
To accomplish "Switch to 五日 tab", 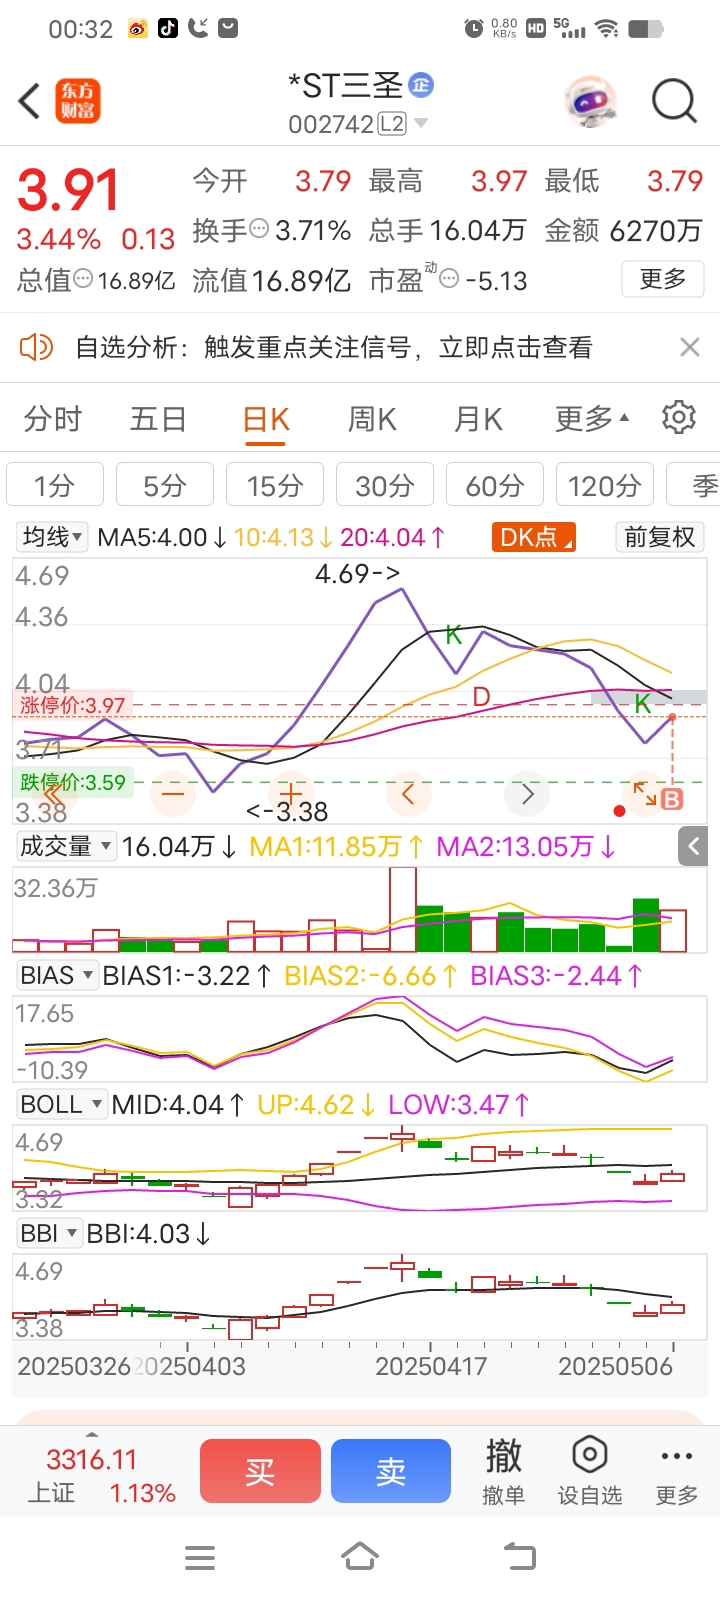I will point(158,419).
